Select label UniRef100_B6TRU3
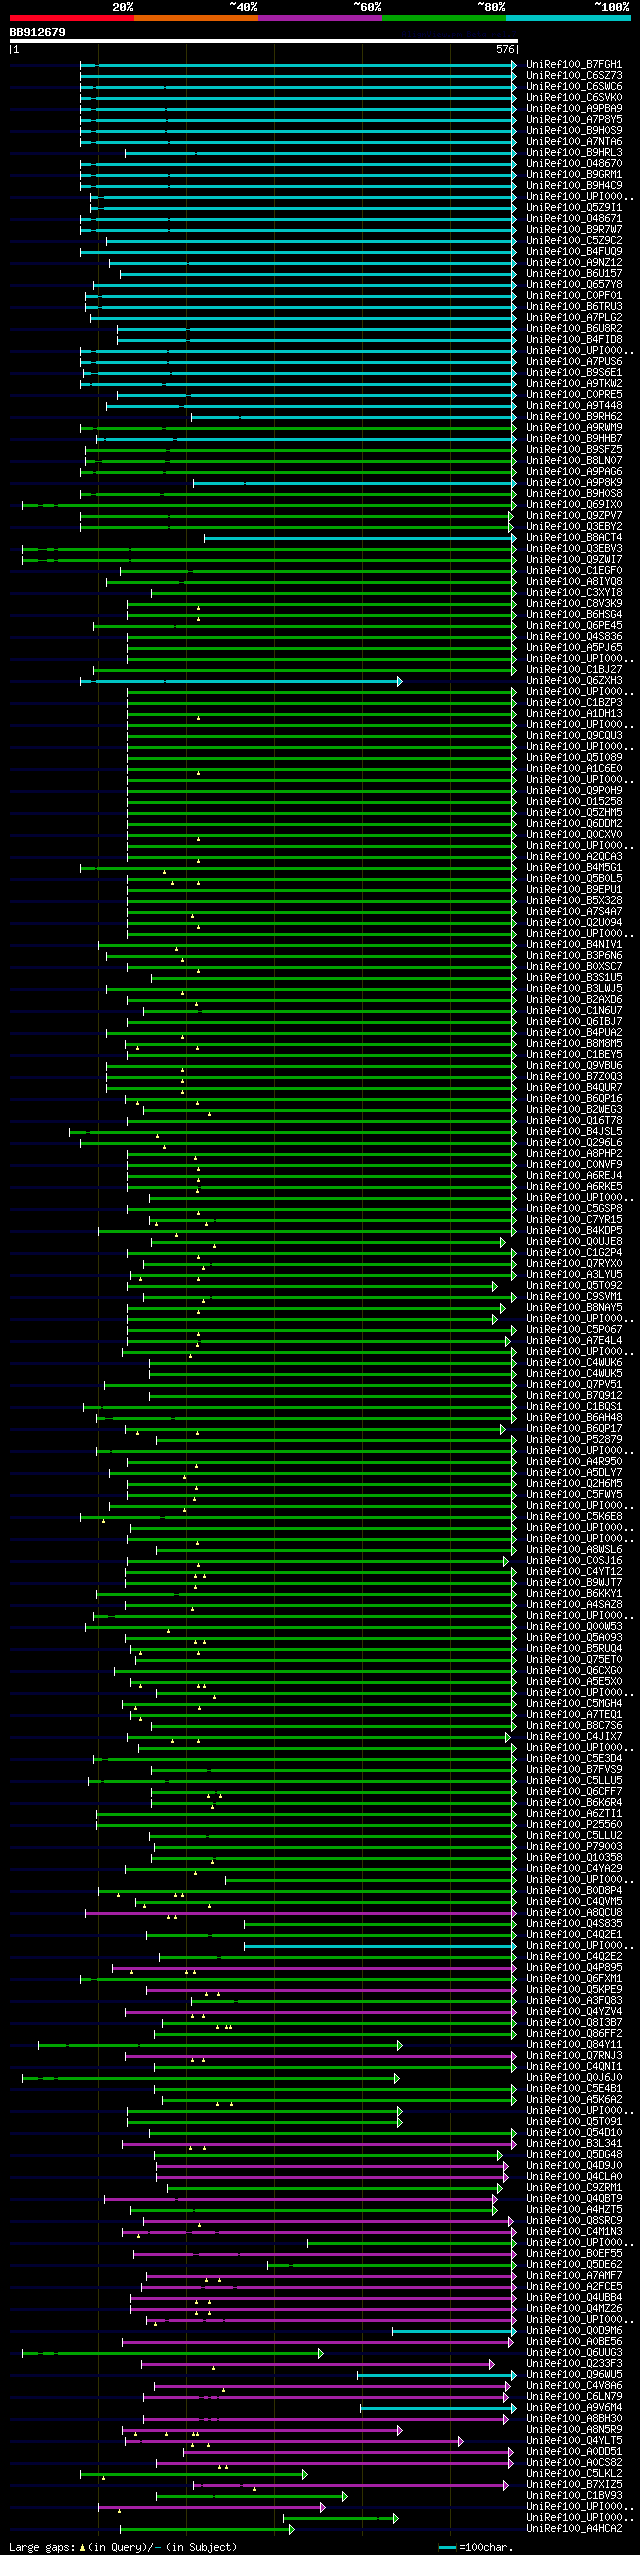 [x=574, y=307]
